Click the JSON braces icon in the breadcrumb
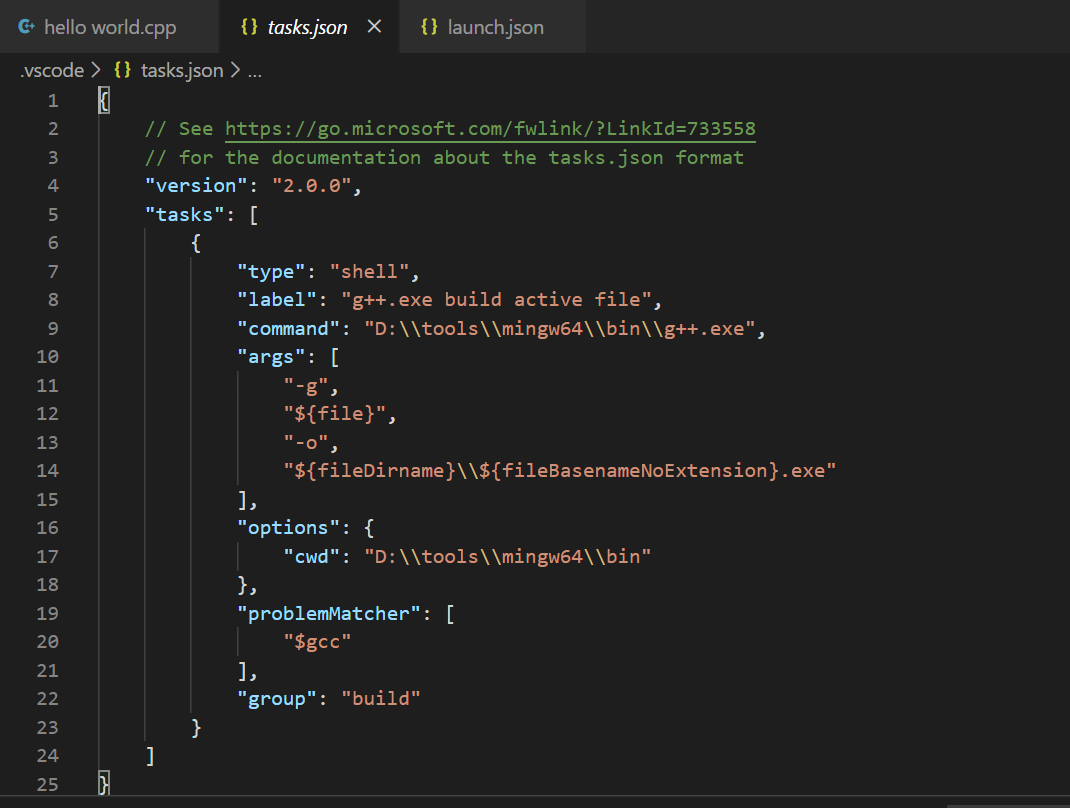The image size is (1070, 808). 123,70
